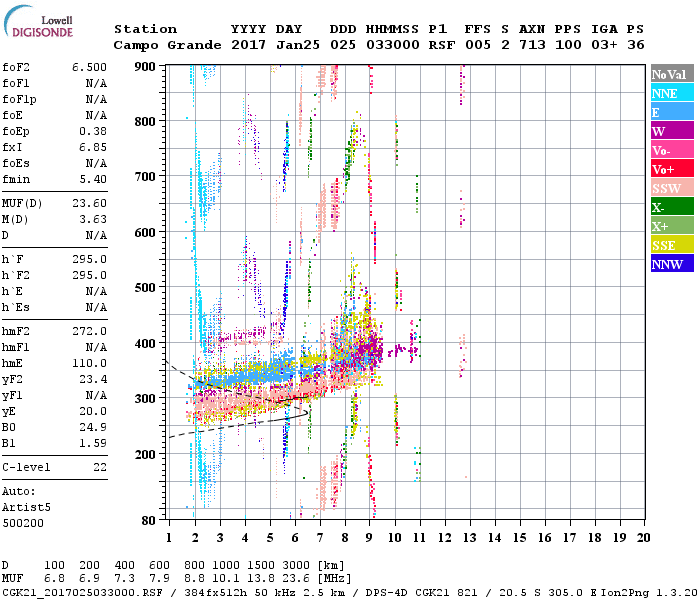Click the red Vo+ legend swatch
Viewport: 700px width, 600px height.
(x=668, y=169)
